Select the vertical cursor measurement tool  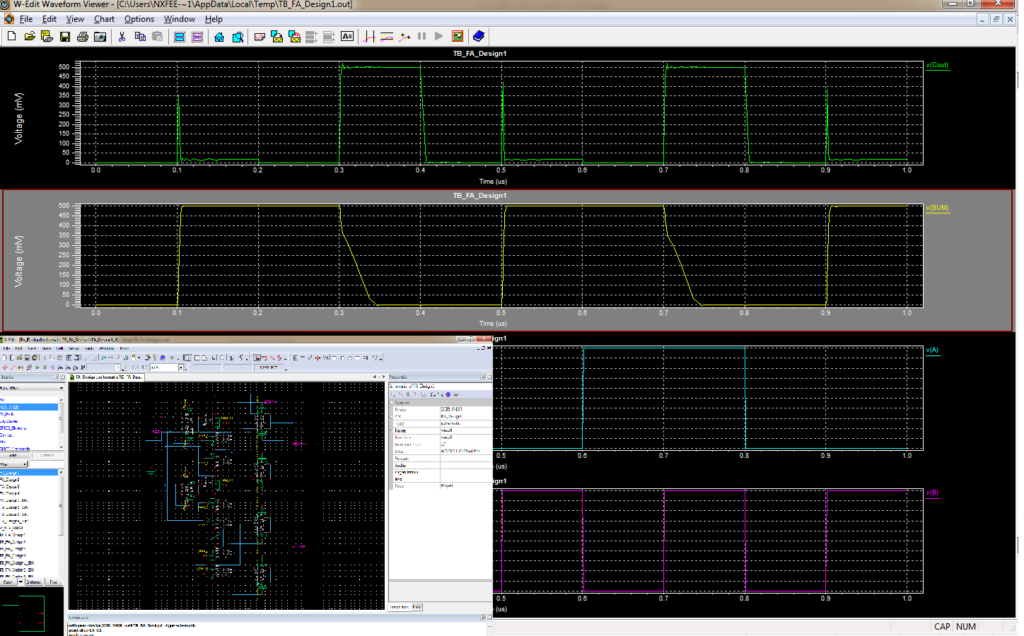click(x=371, y=36)
